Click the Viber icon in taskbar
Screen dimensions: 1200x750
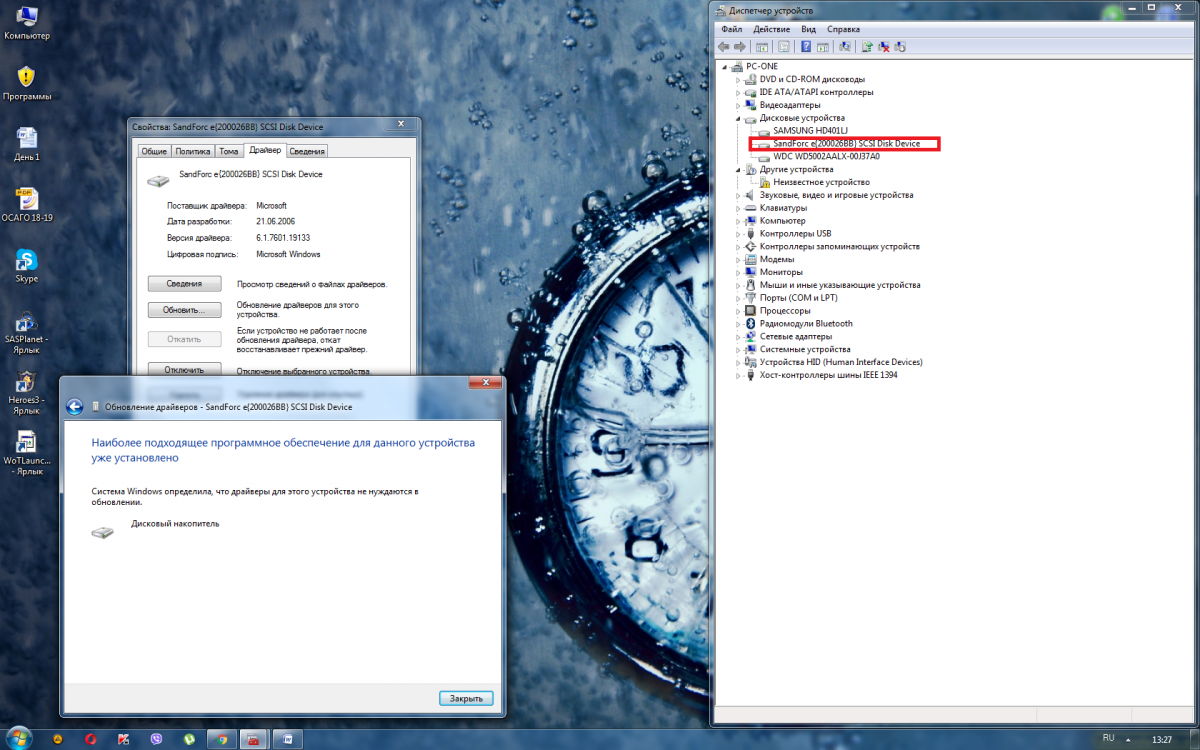(156, 740)
